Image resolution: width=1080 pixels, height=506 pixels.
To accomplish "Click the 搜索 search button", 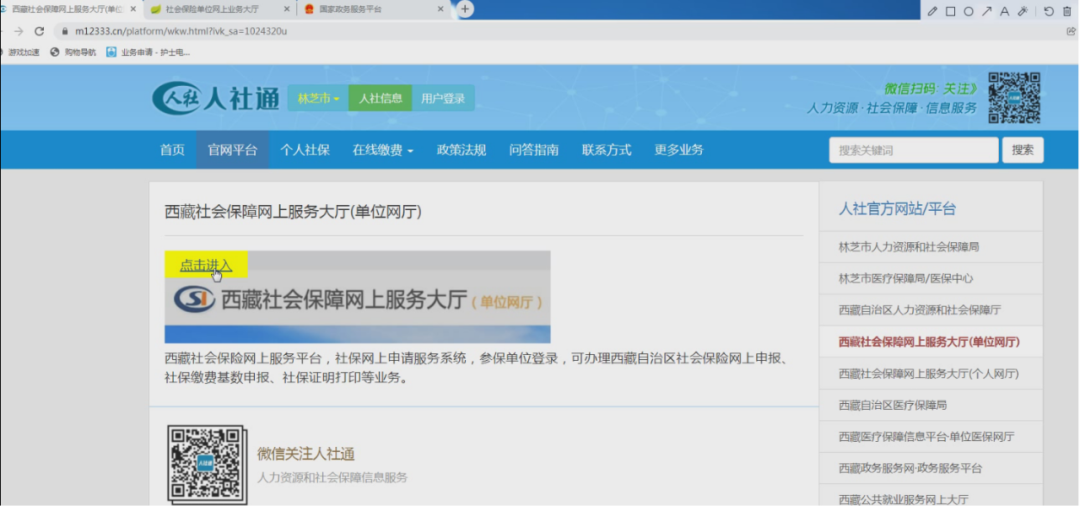I will pyautogui.click(x=1023, y=150).
